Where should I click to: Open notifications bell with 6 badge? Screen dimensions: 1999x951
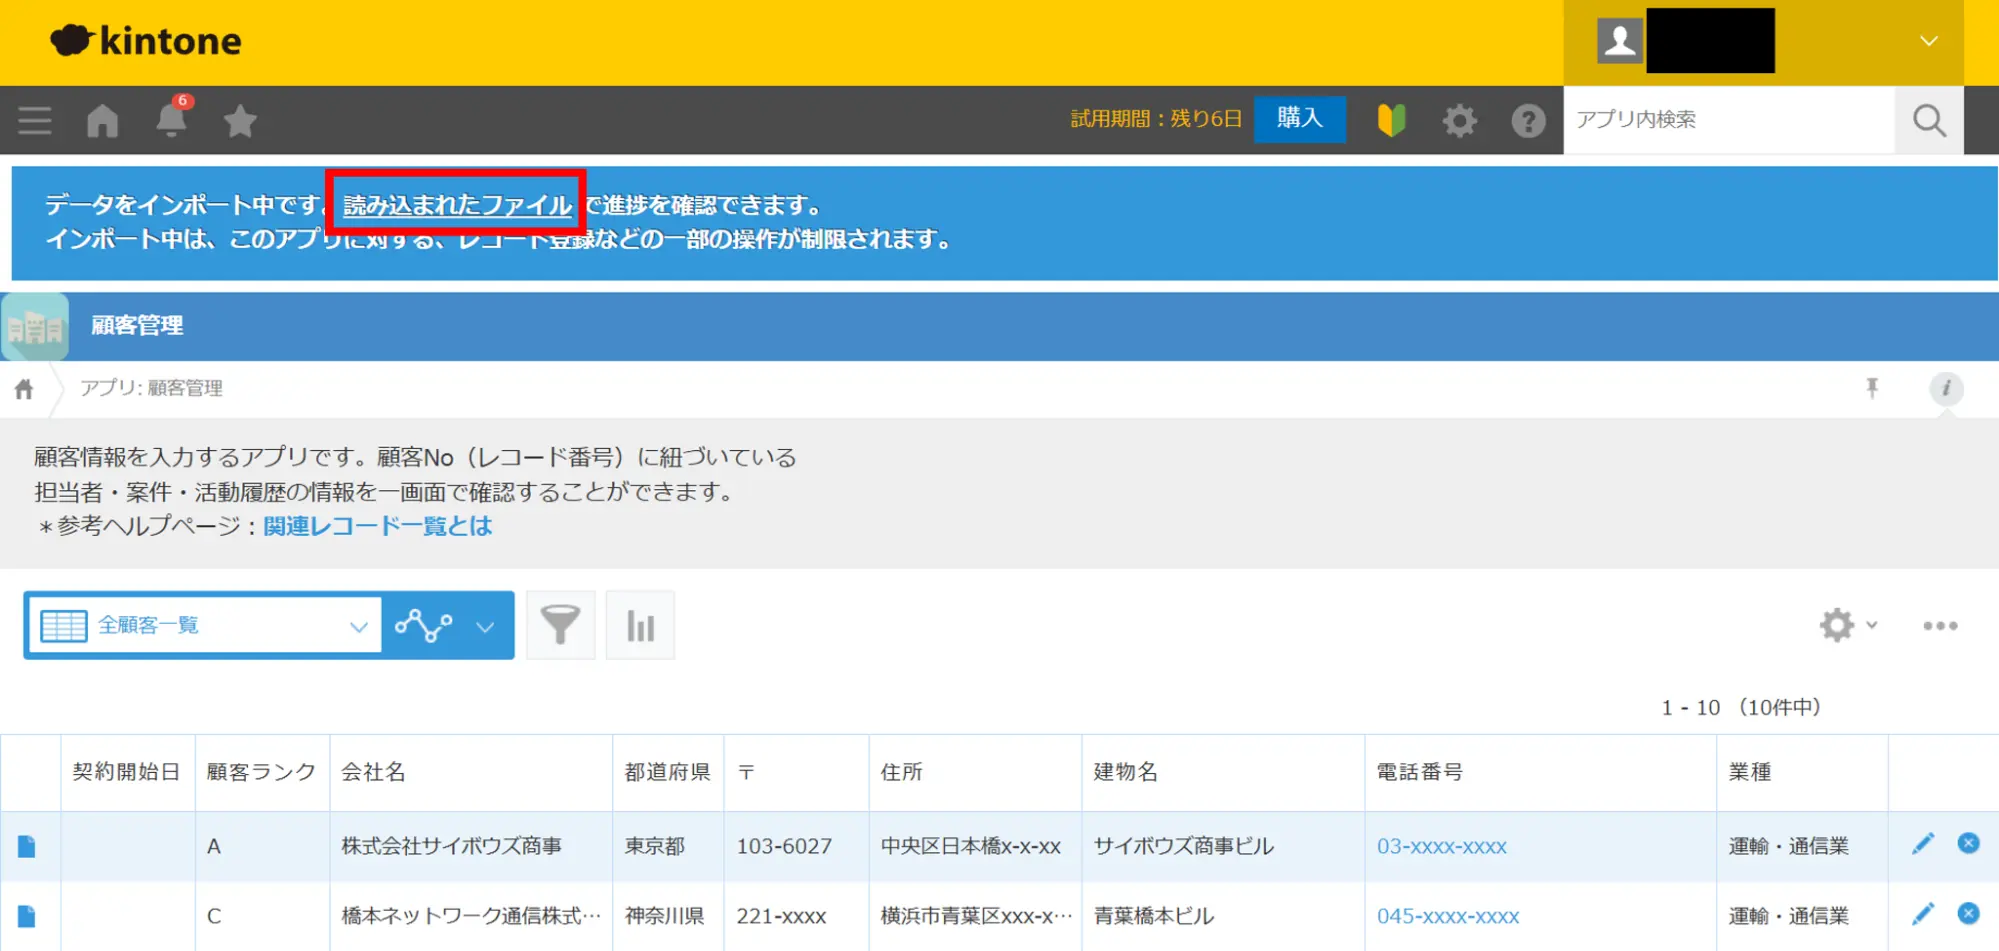171,121
